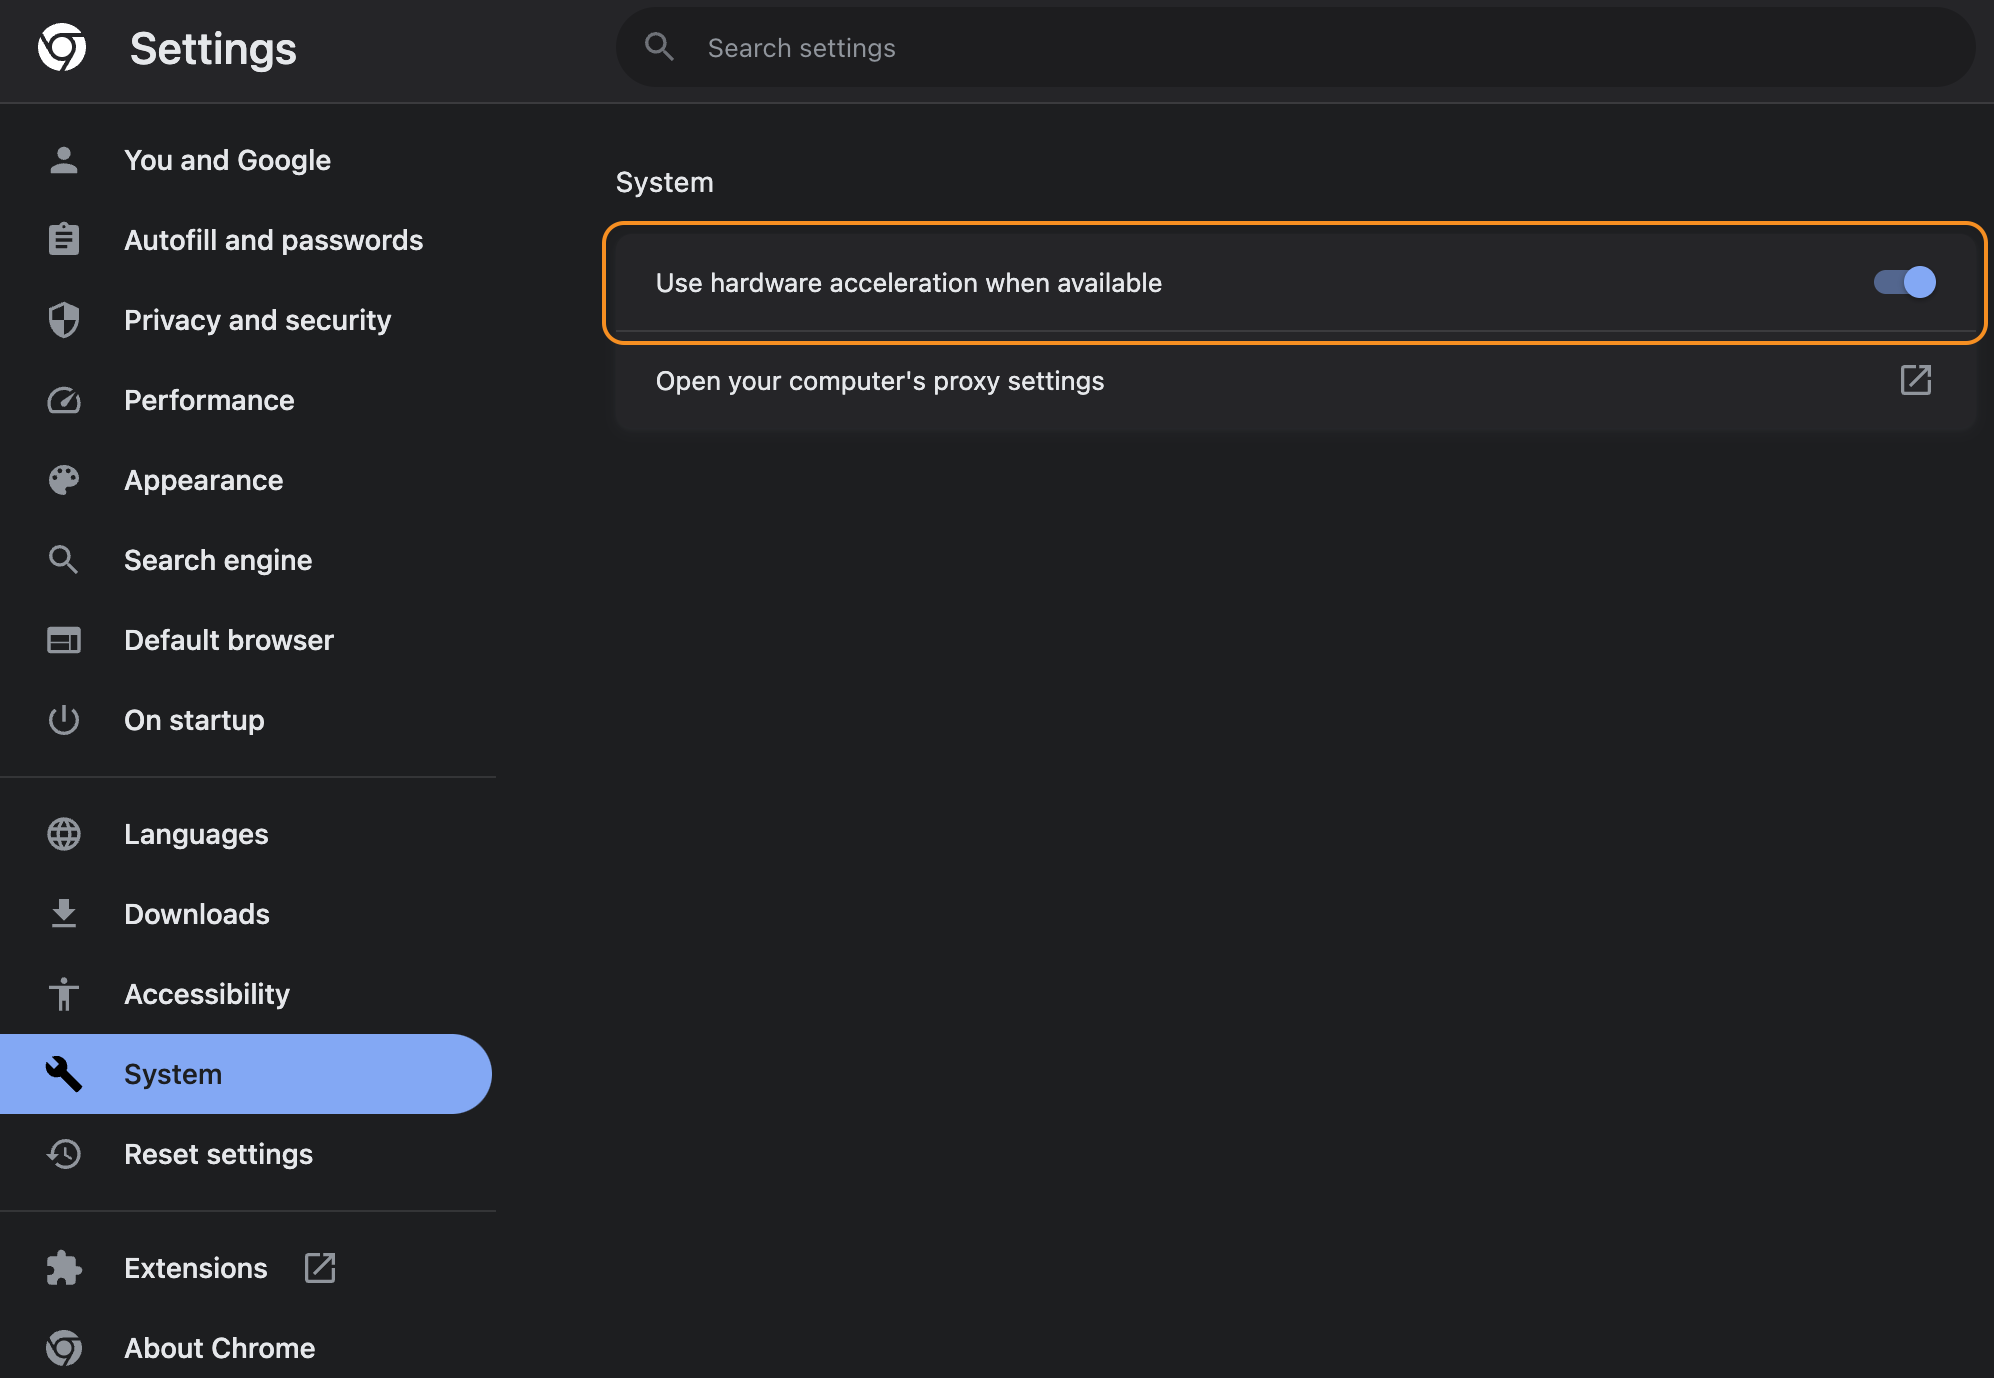The width and height of the screenshot is (1994, 1378).
Task: Click the download arrow icon
Action: coord(64,914)
